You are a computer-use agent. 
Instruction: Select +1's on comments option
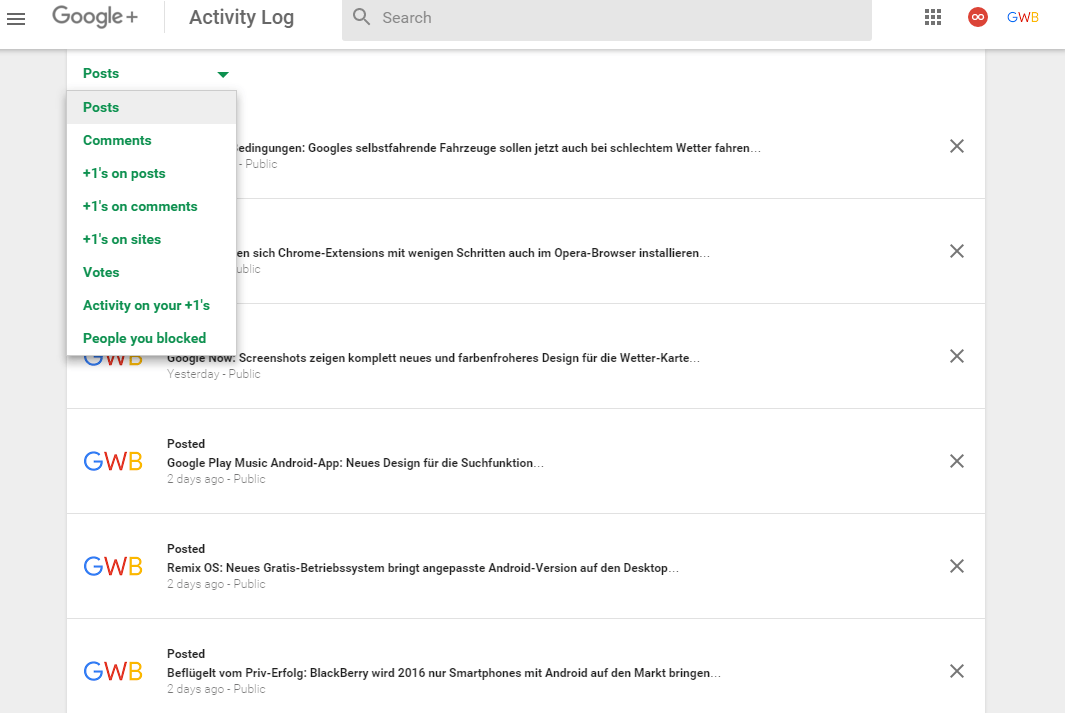(x=140, y=206)
